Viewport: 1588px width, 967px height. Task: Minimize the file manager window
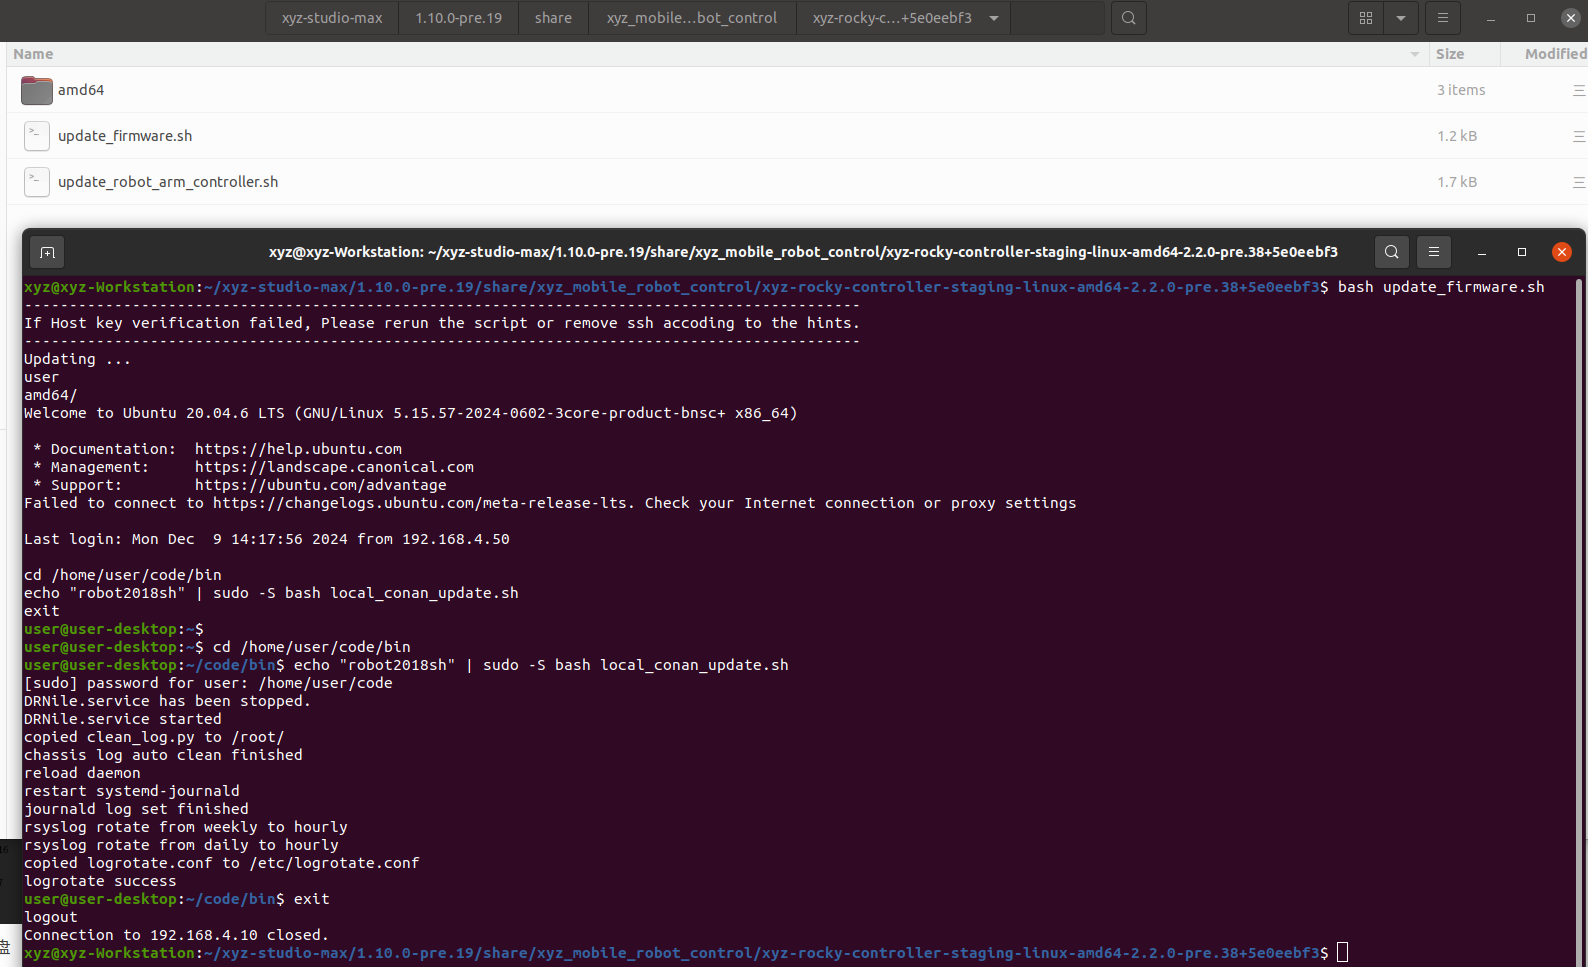pos(1490,18)
